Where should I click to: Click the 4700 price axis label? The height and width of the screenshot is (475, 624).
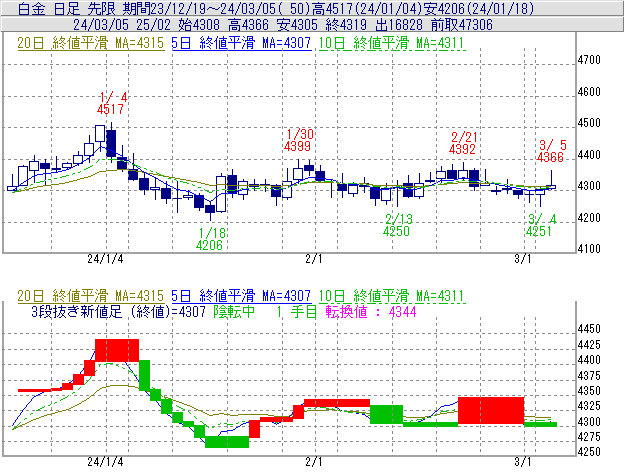pyautogui.click(x=589, y=60)
